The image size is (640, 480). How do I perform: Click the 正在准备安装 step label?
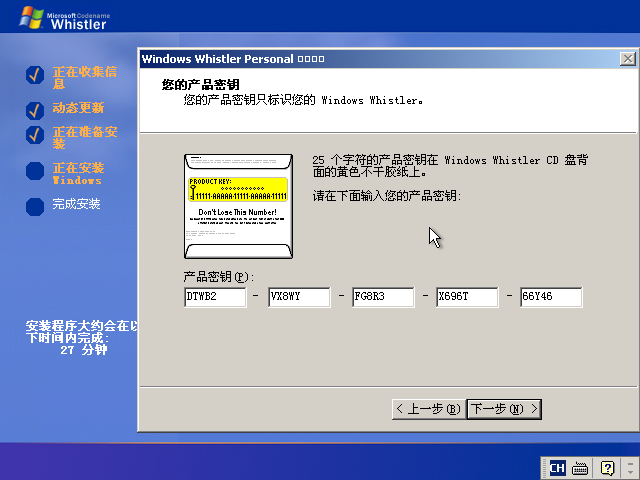point(85,138)
